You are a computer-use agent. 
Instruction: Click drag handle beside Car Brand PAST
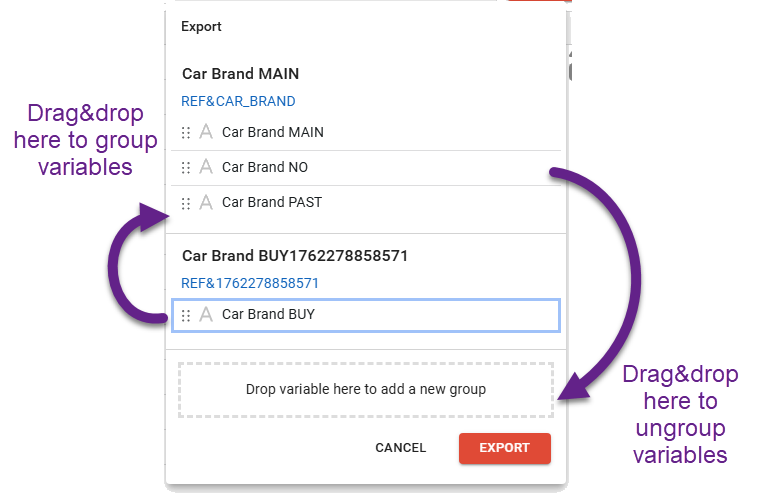coord(186,203)
